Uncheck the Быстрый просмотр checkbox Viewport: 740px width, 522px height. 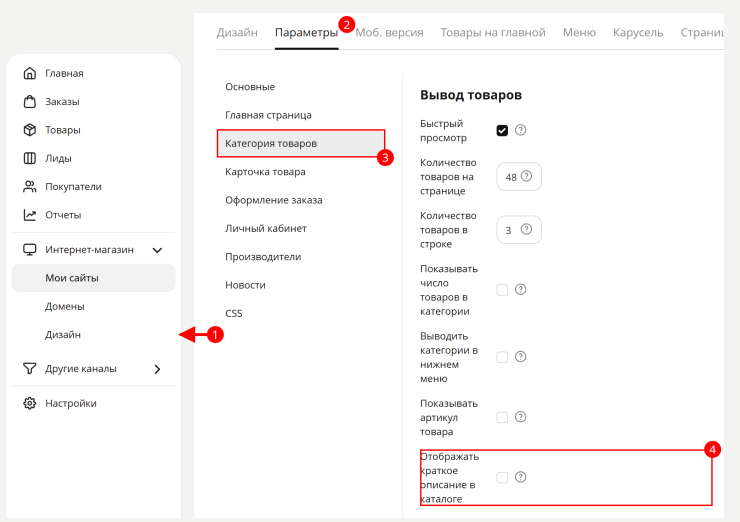tap(502, 130)
